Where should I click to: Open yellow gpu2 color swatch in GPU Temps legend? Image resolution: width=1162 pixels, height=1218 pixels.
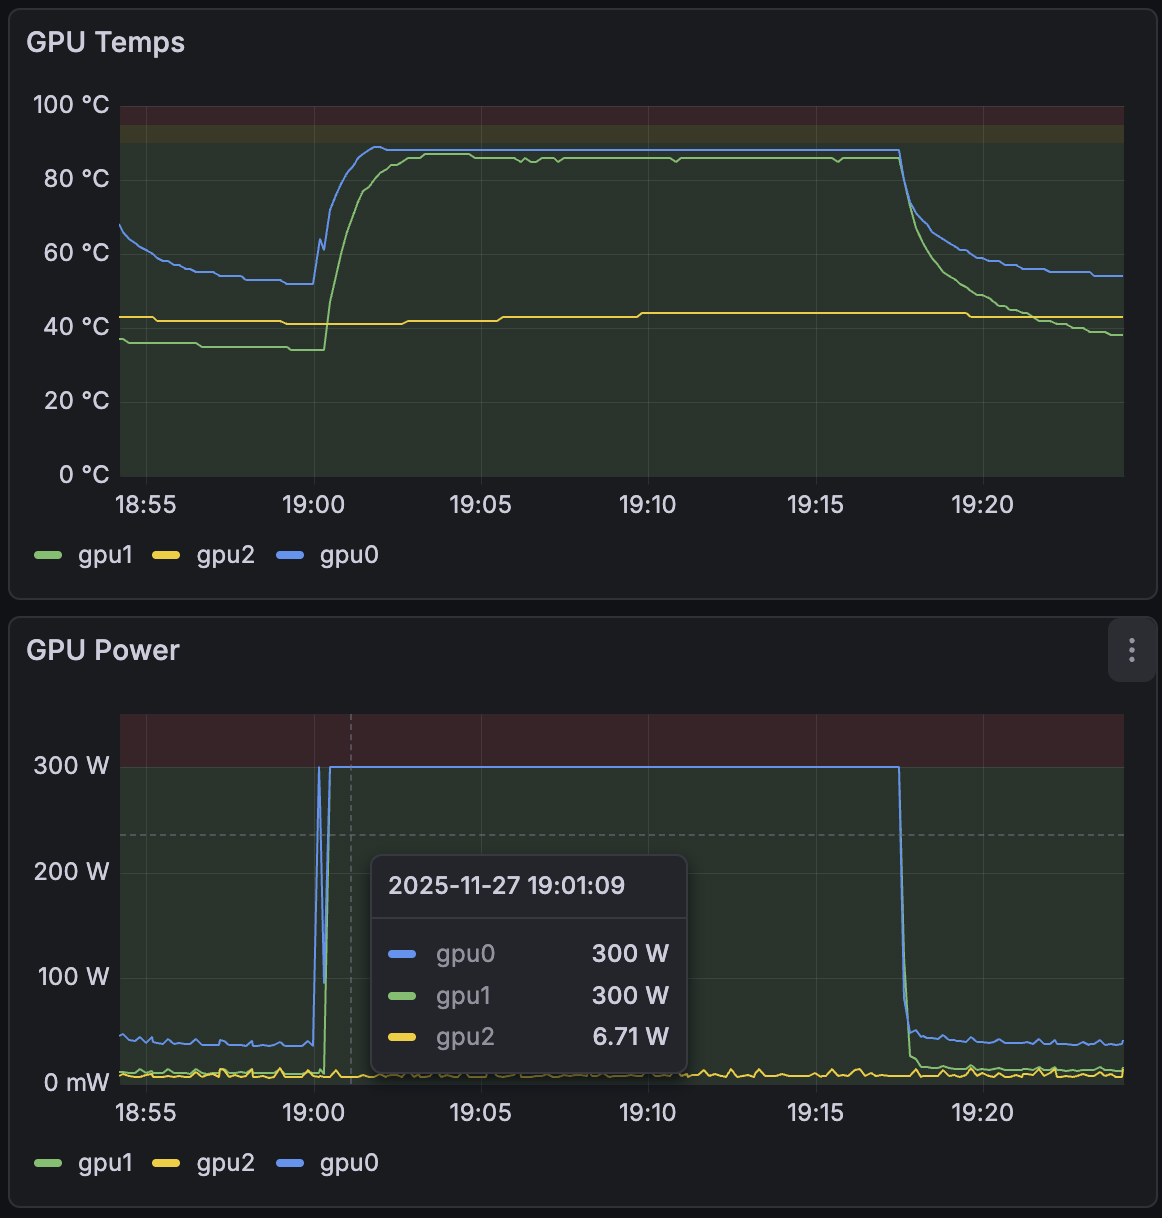tap(166, 555)
